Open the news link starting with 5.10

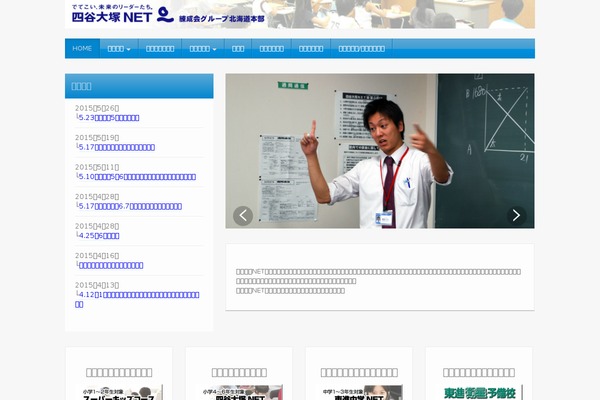[x=137, y=177]
